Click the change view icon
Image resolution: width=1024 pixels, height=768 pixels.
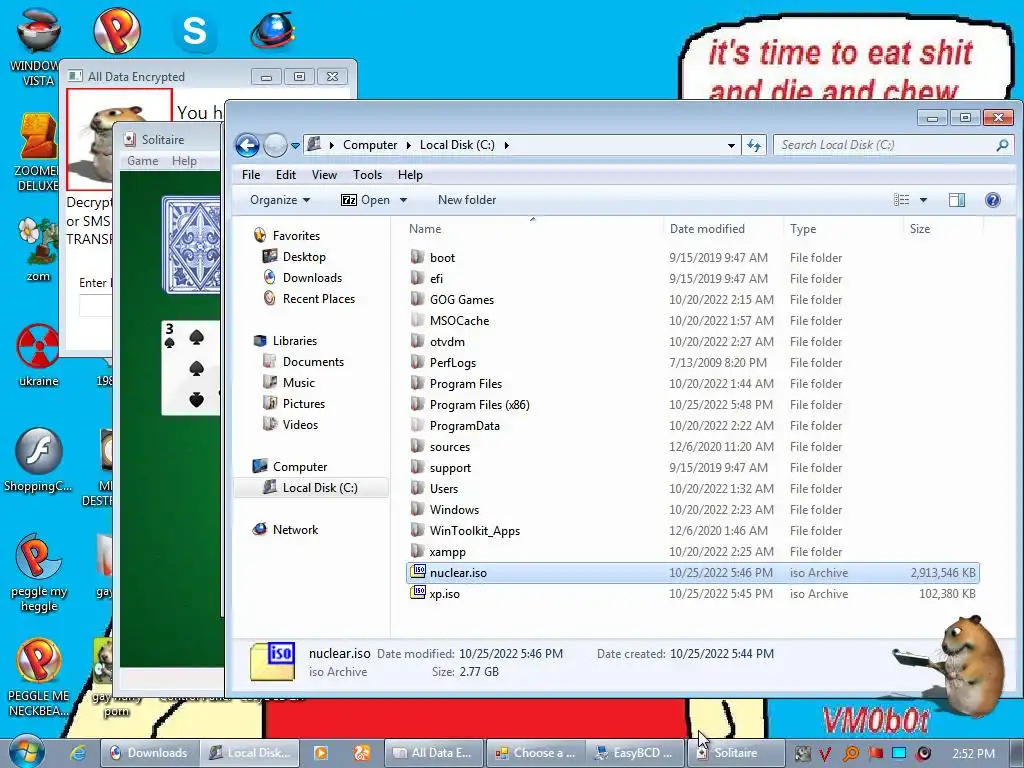(x=901, y=200)
